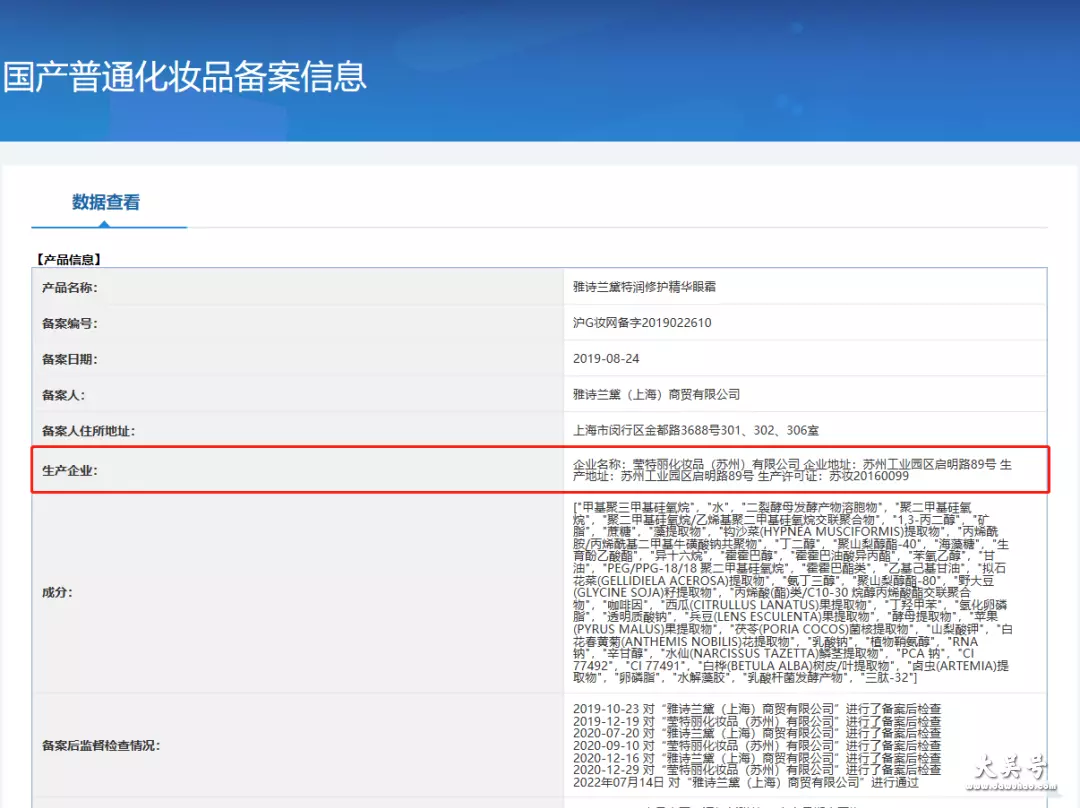Select the 2020-12-29 inspection record line

[757, 770]
